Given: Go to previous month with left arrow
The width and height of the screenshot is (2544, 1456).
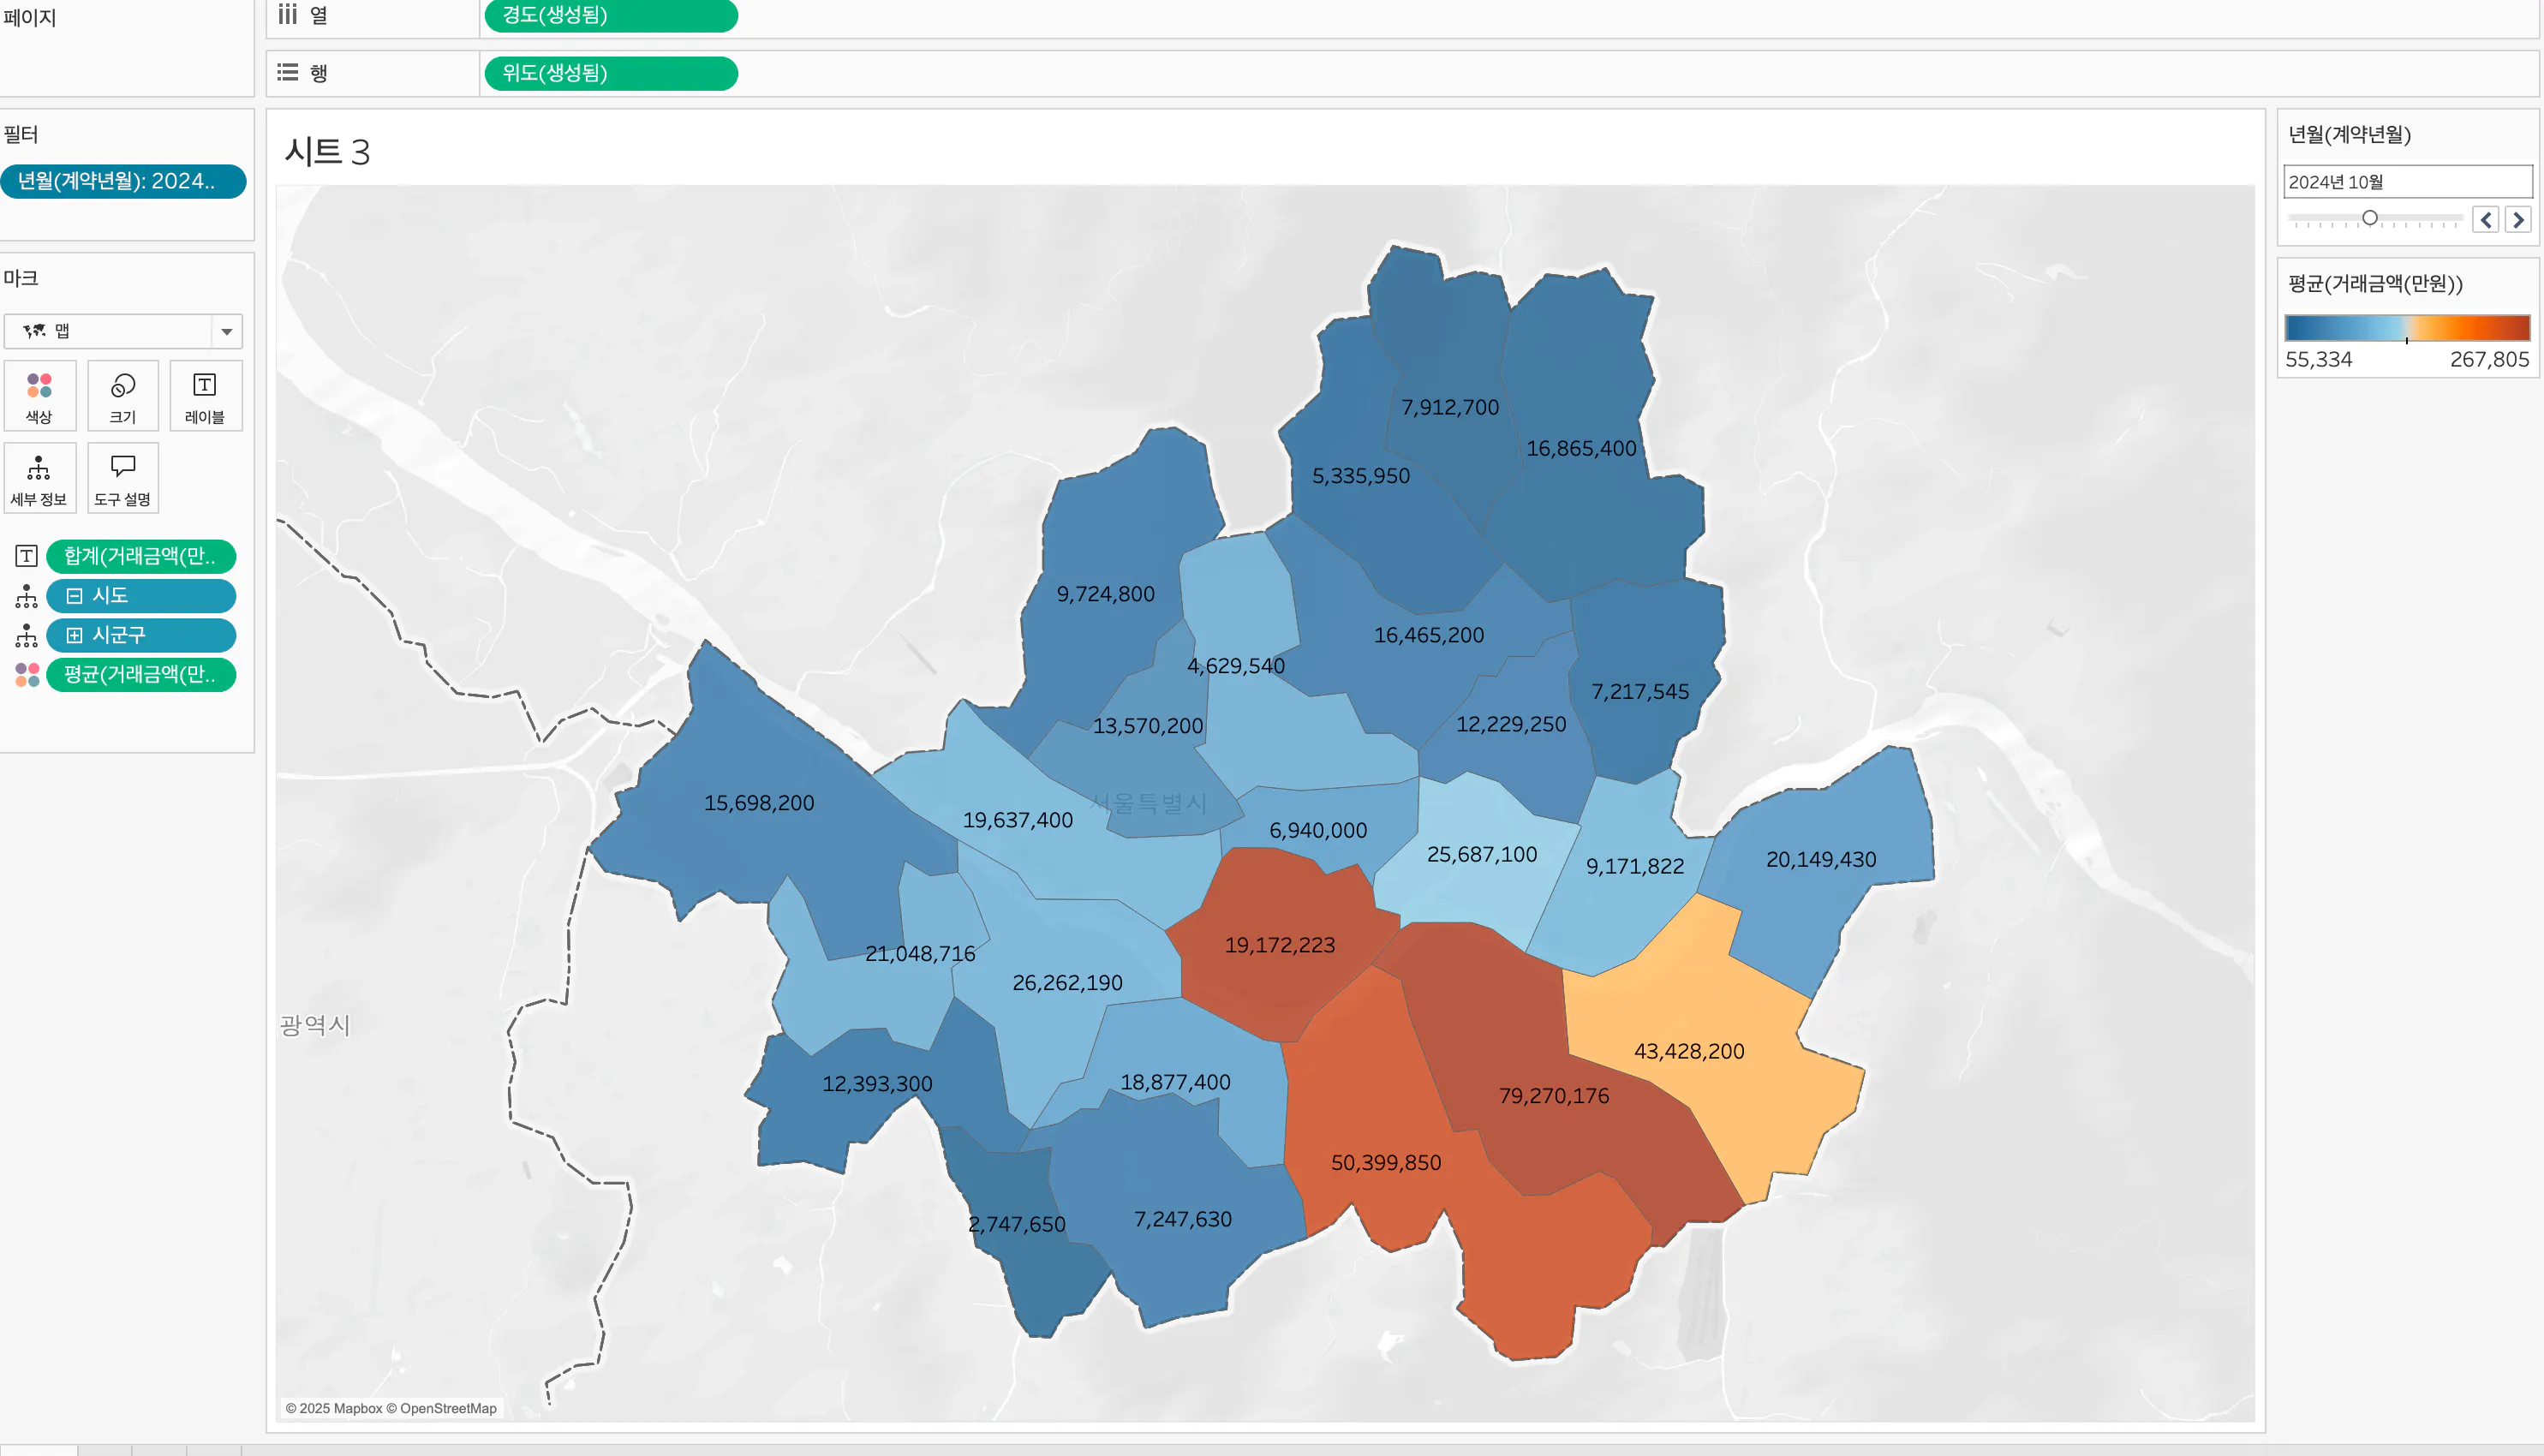Looking at the screenshot, I should [2486, 219].
